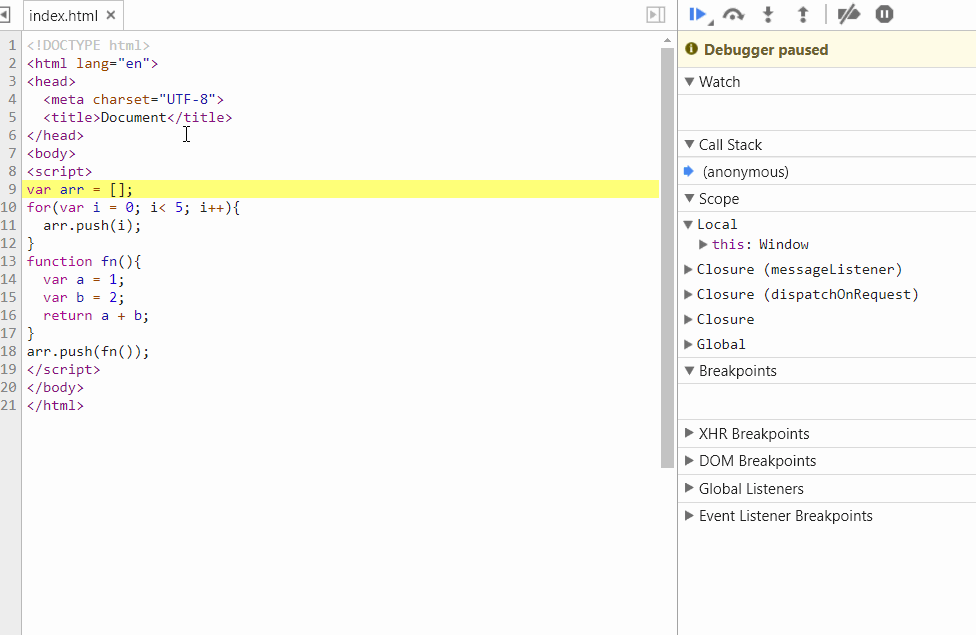Screen dimensions: 976x635
Task: Resume script execution
Action: tap(698, 14)
